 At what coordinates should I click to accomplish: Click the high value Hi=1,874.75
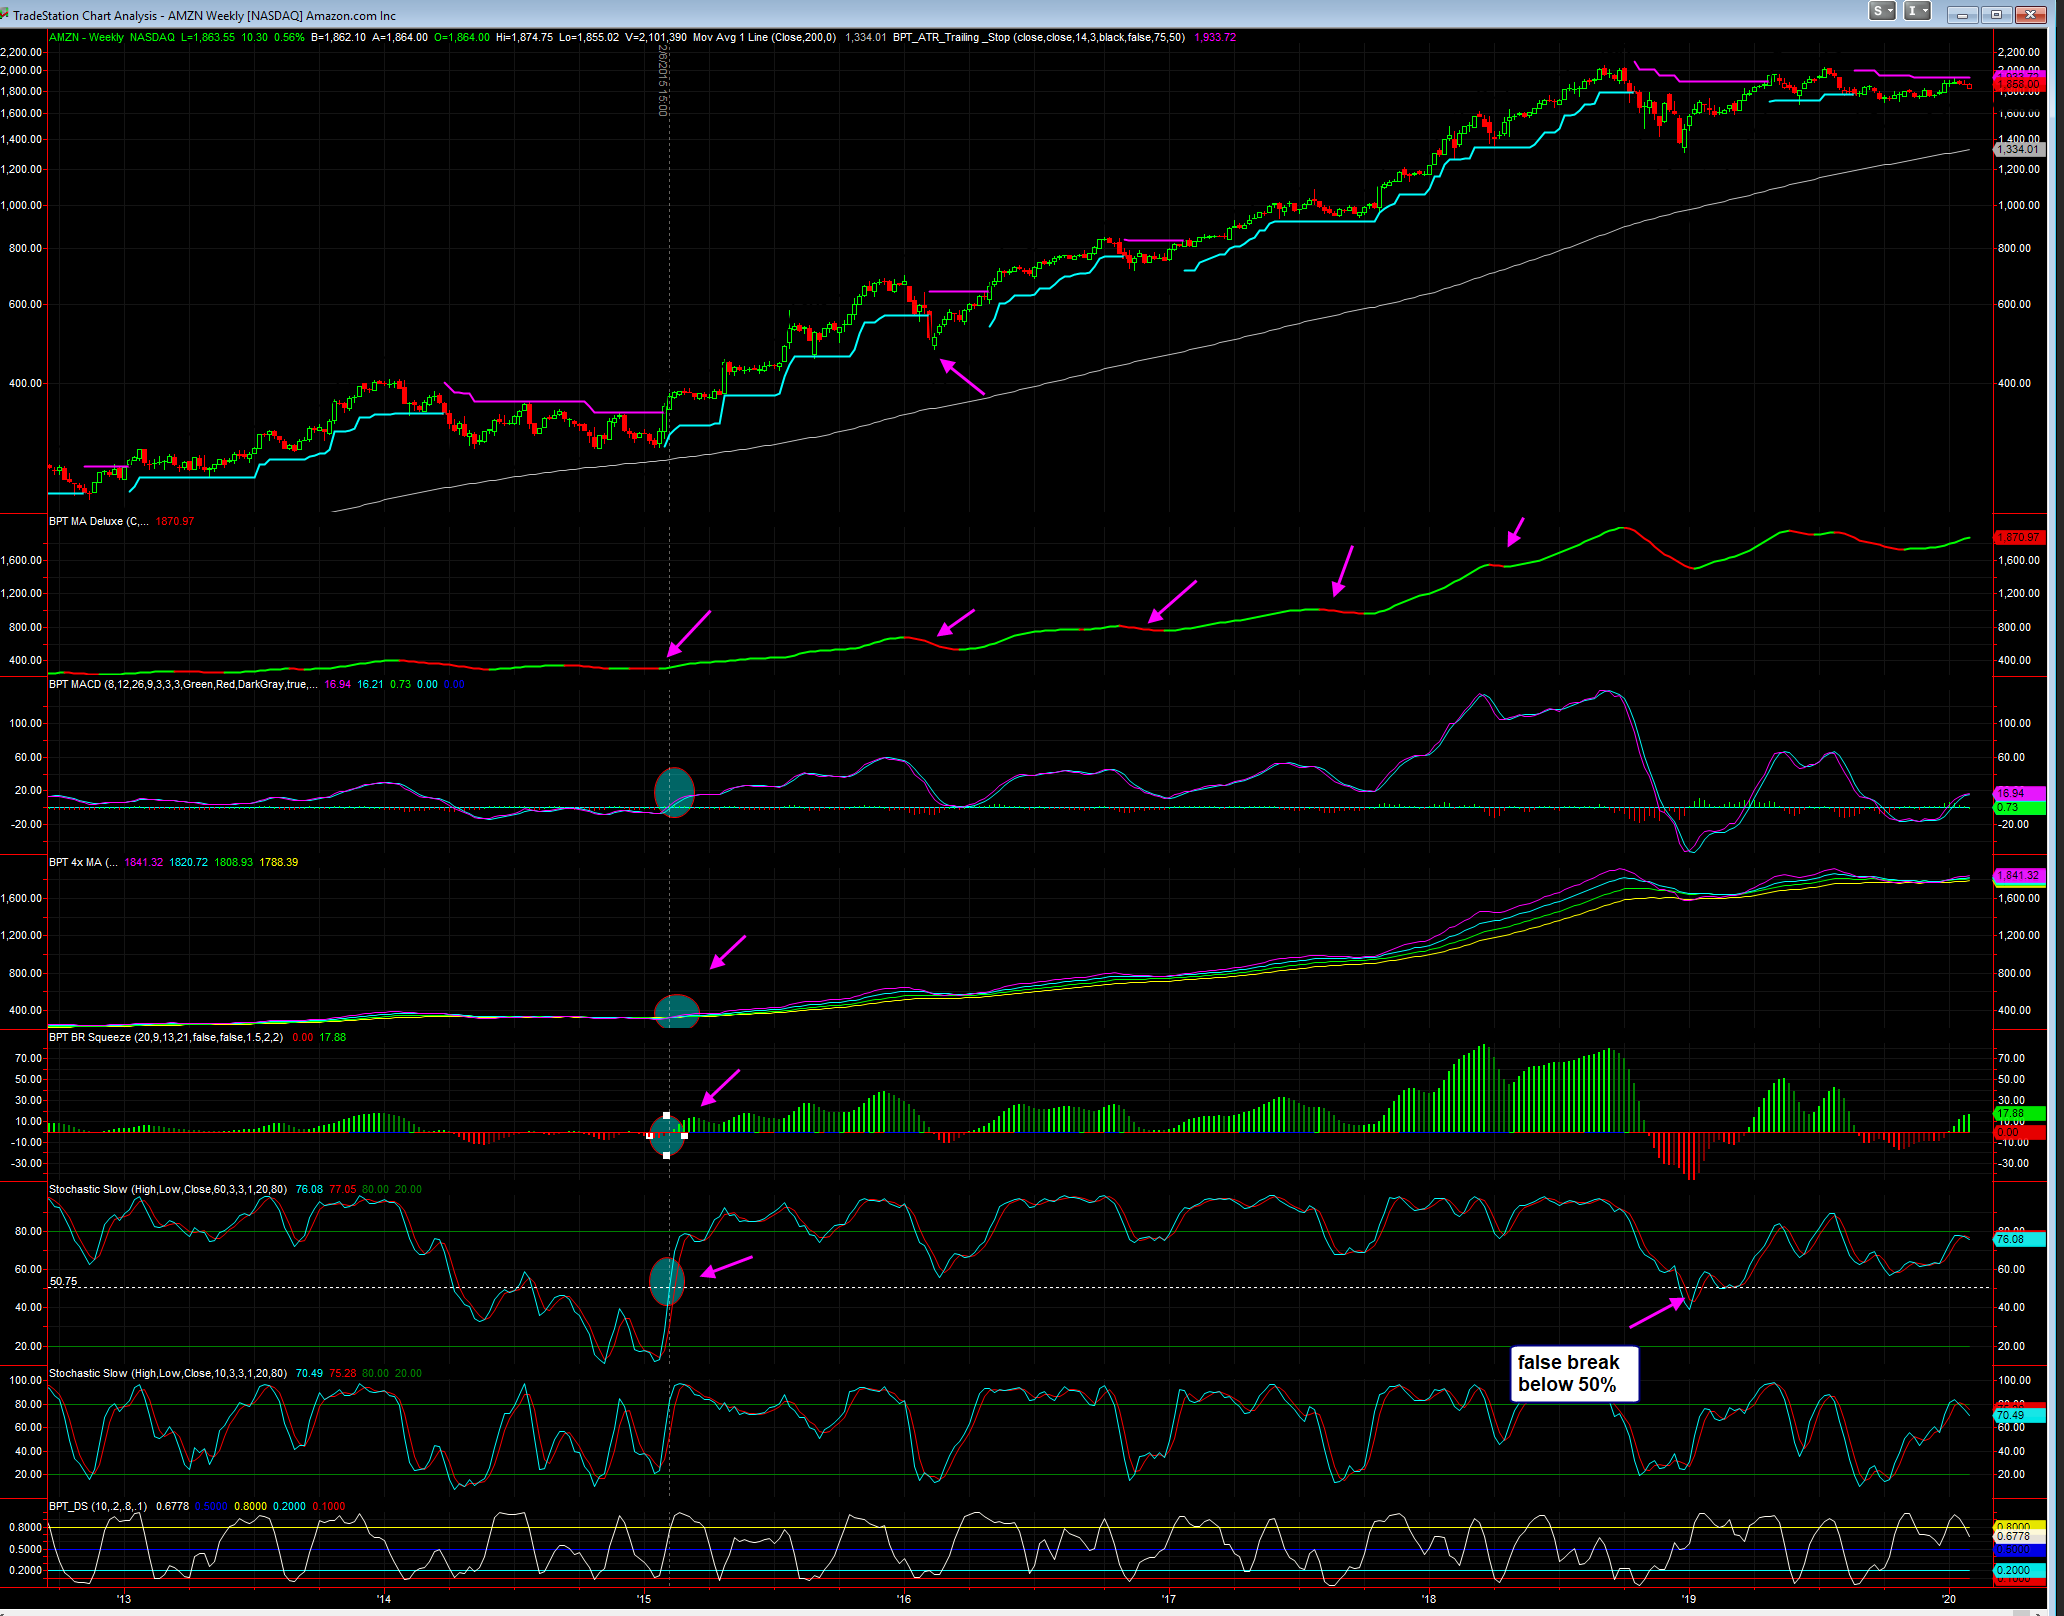(524, 37)
